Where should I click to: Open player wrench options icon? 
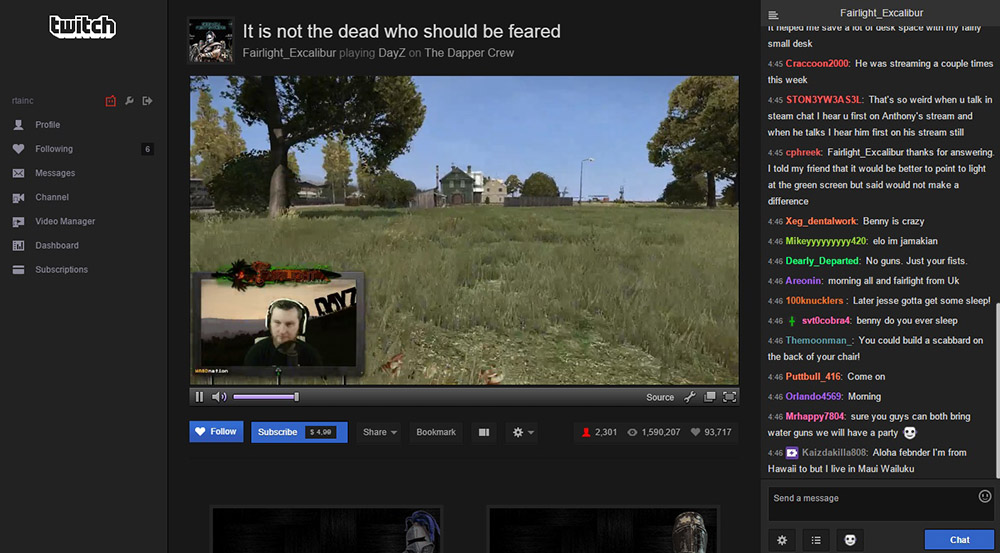689,397
